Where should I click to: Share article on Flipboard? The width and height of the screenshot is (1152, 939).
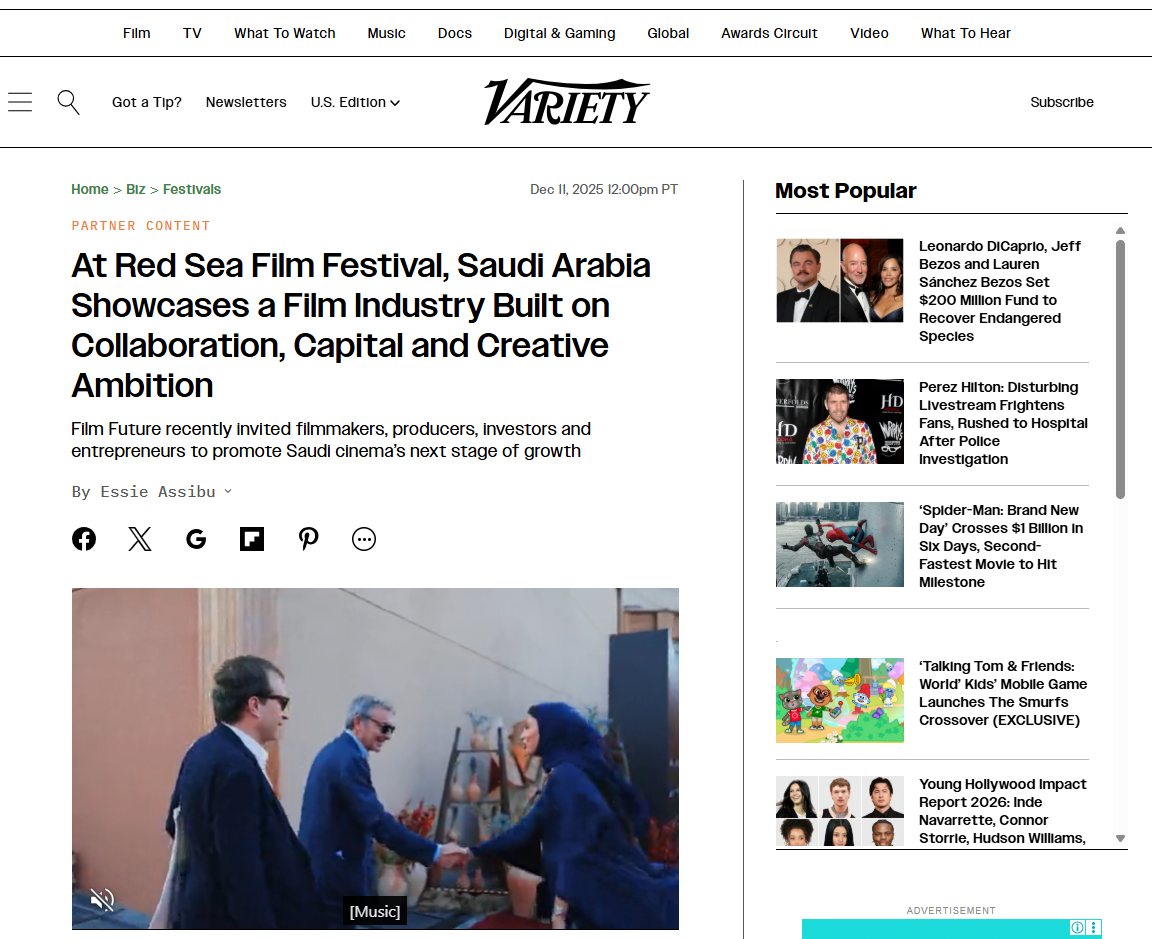point(252,539)
